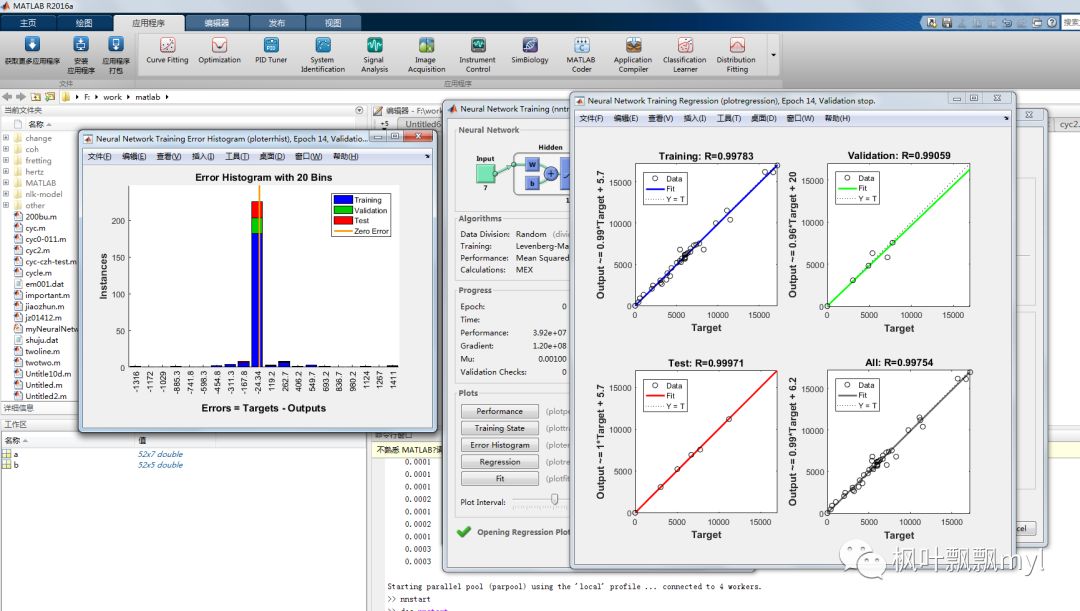1080x611 pixels.
Task: Expand the MATLAB folder node
Action: coord(6,183)
